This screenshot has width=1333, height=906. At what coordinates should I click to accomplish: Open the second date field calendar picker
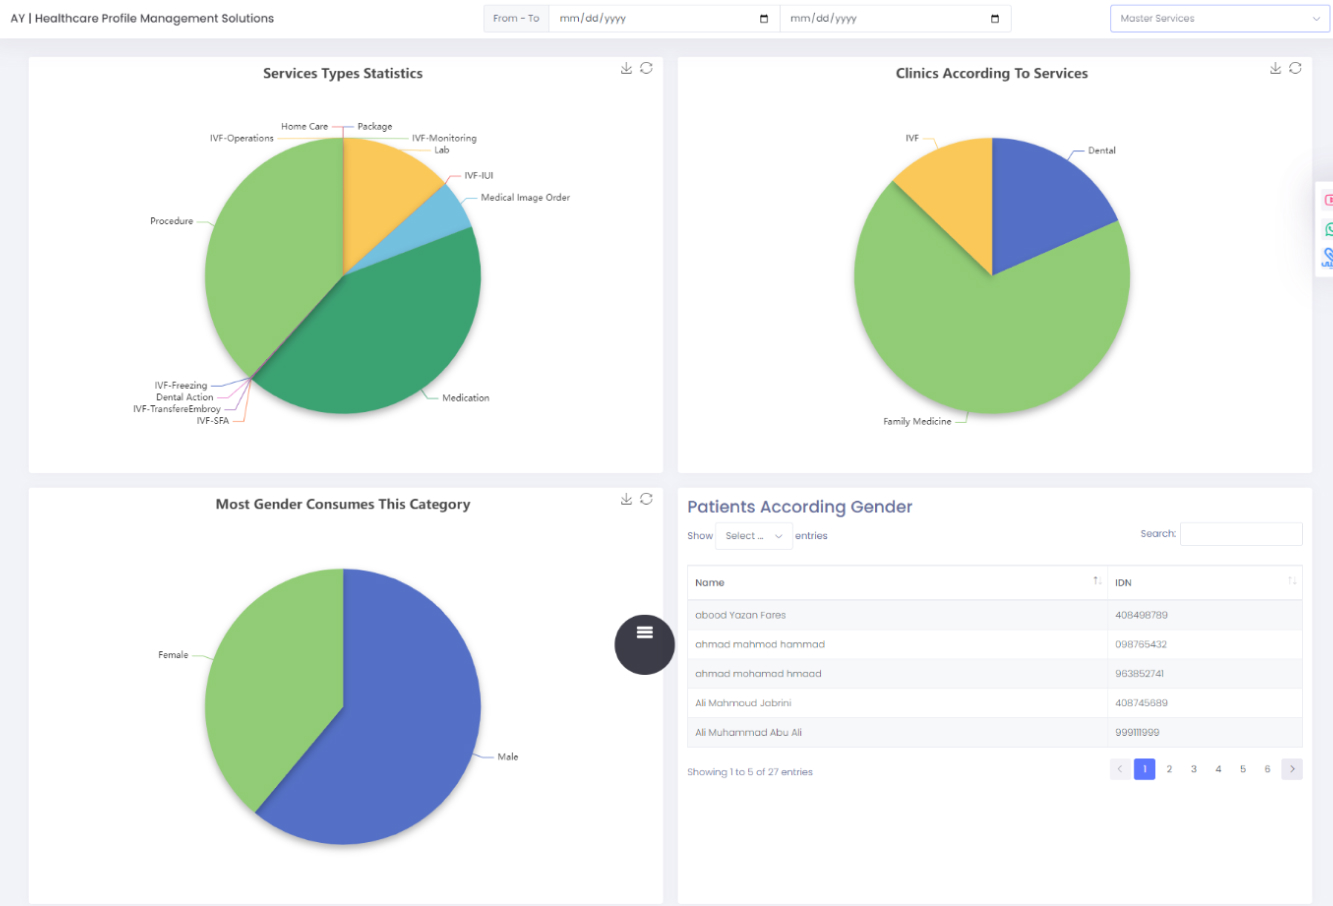[x=994, y=19]
